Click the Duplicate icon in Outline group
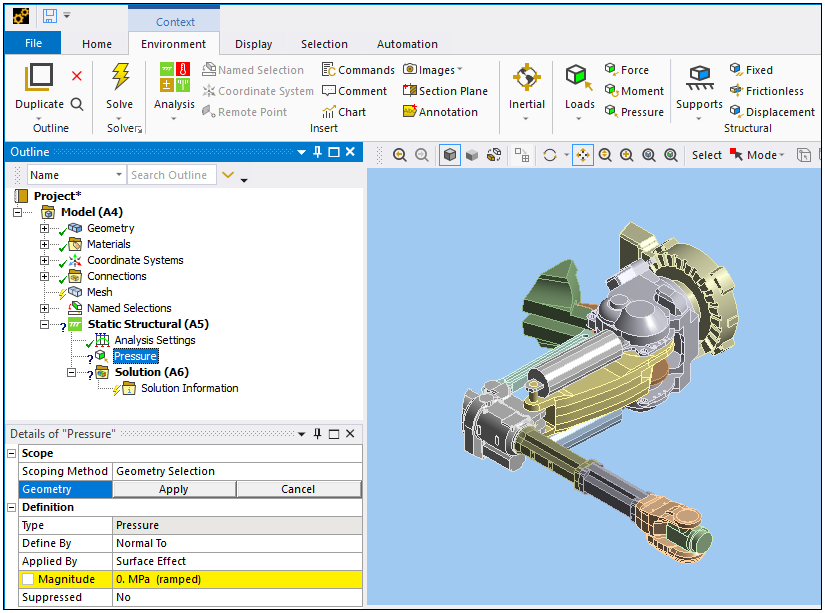This screenshot has height=613, width=825. 39,78
